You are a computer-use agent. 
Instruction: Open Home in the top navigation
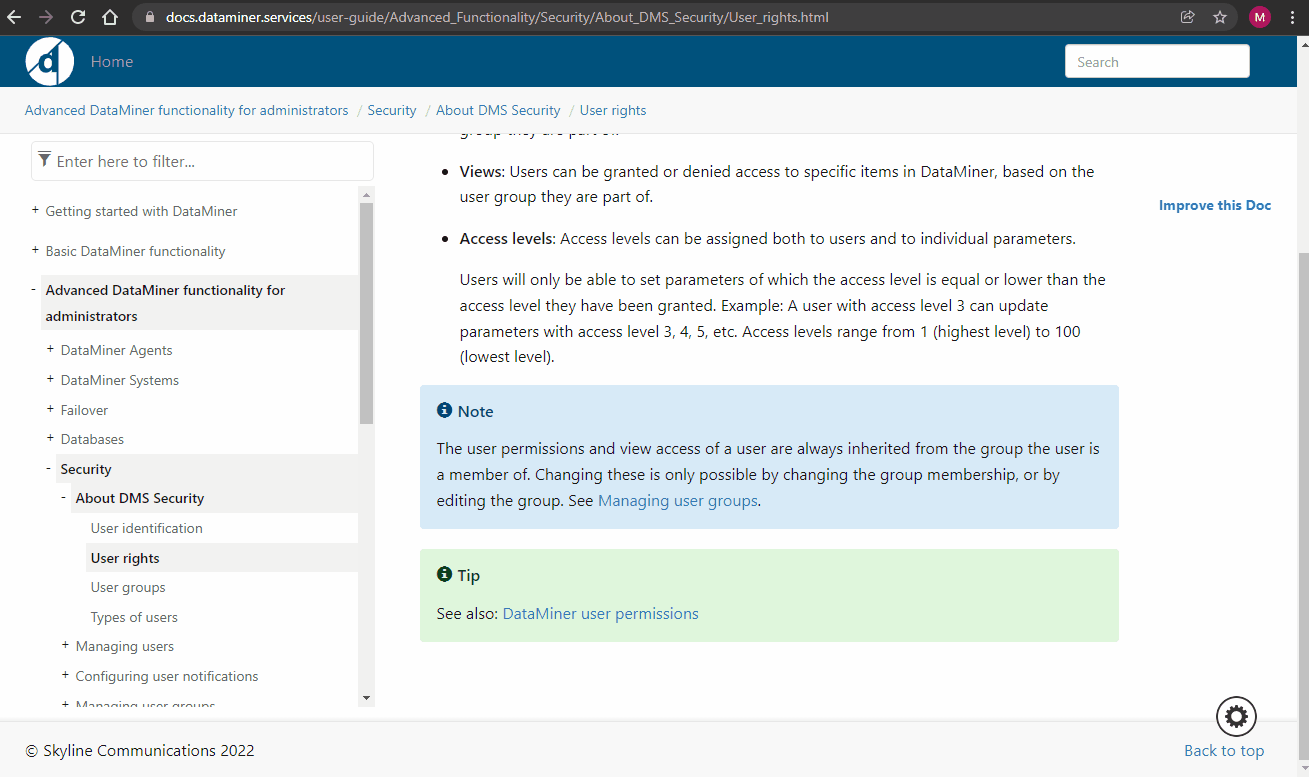pos(112,62)
